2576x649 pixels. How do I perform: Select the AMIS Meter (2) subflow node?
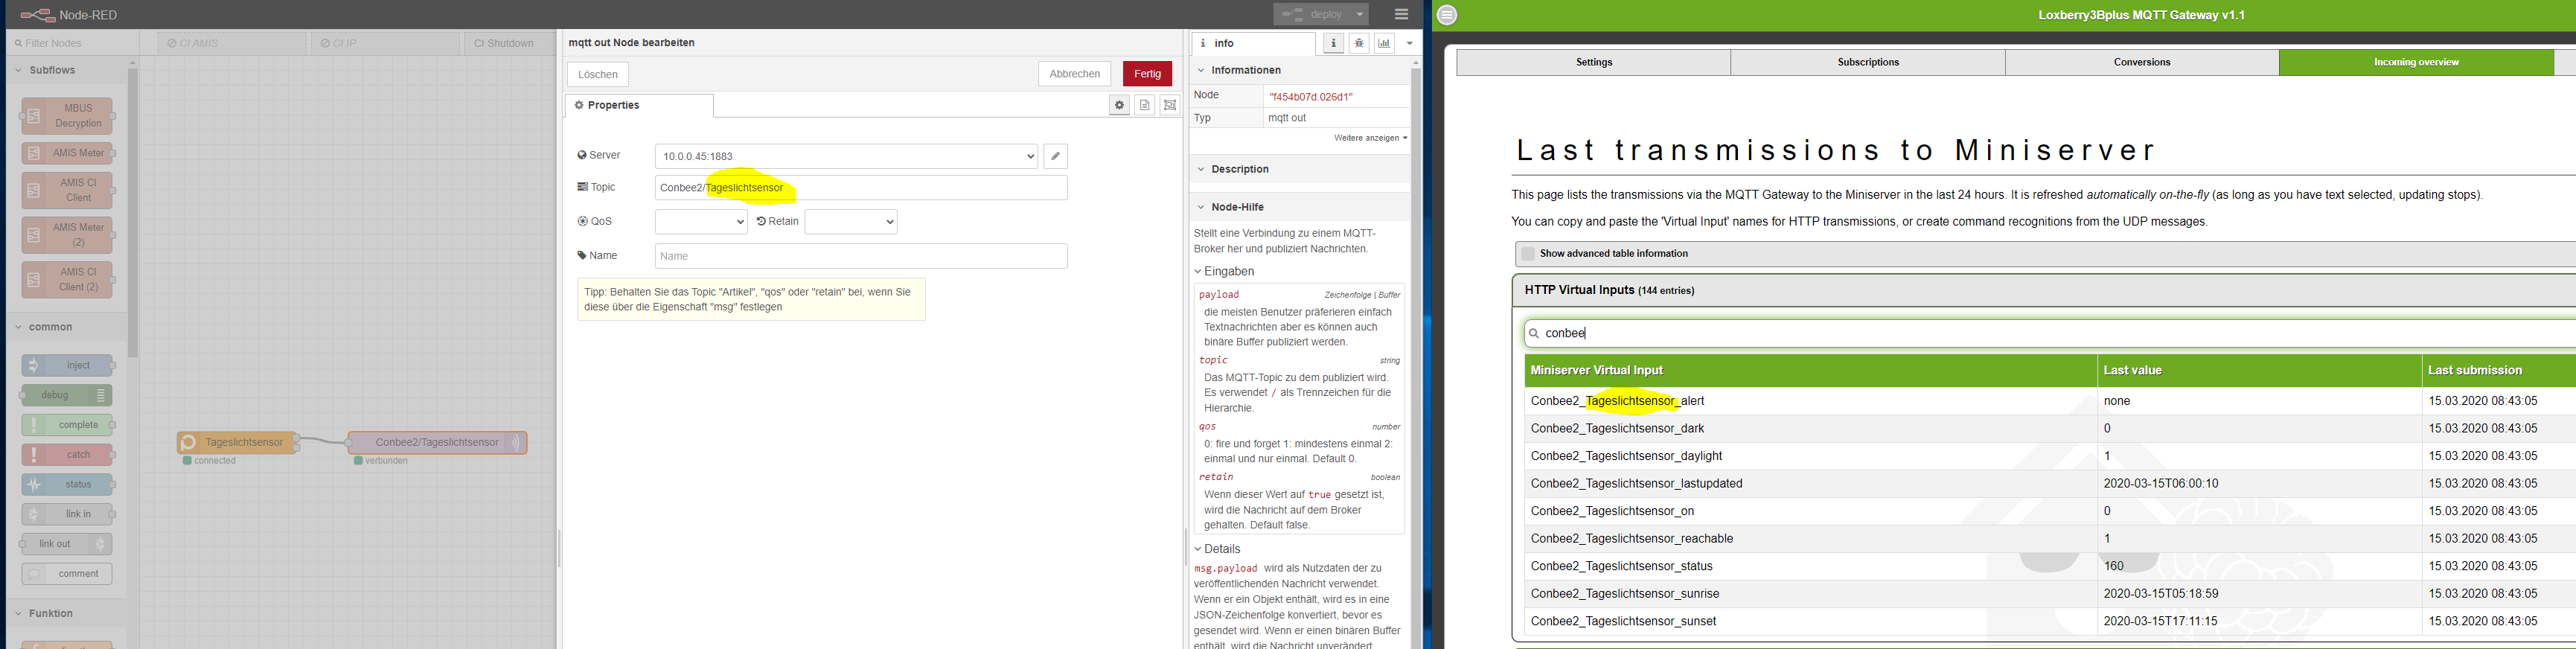pos(68,235)
